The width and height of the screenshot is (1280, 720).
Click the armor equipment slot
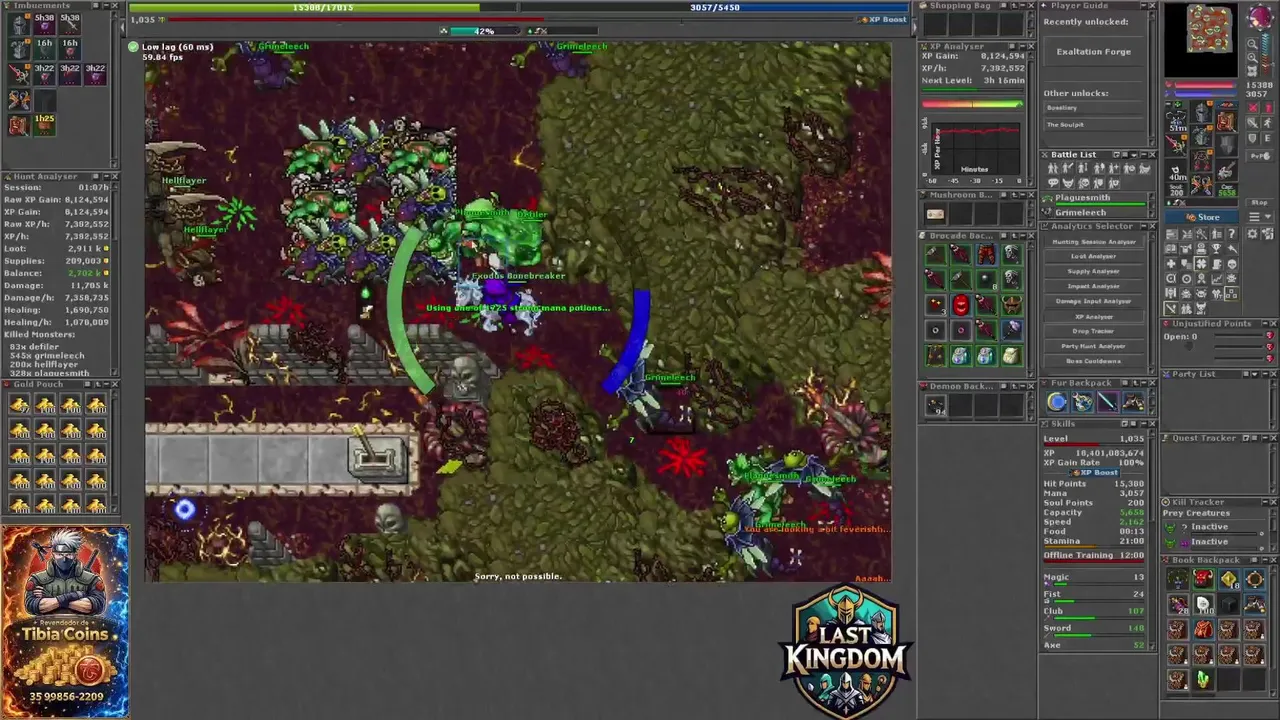[1201, 136]
